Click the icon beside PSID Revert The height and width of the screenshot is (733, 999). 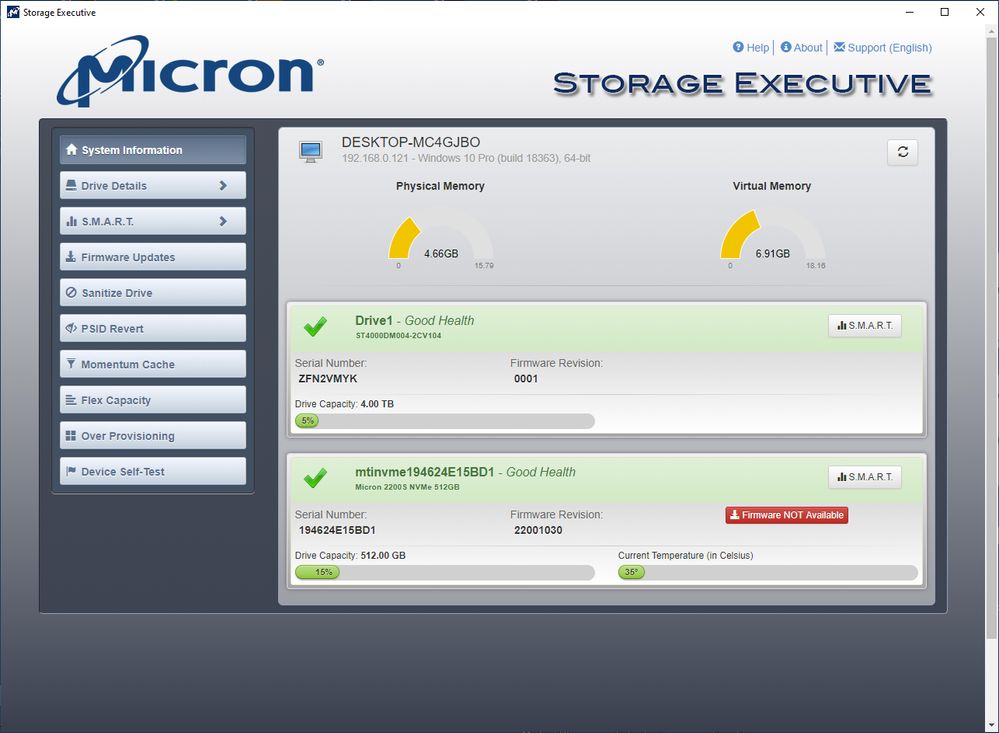pyautogui.click(x=71, y=328)
